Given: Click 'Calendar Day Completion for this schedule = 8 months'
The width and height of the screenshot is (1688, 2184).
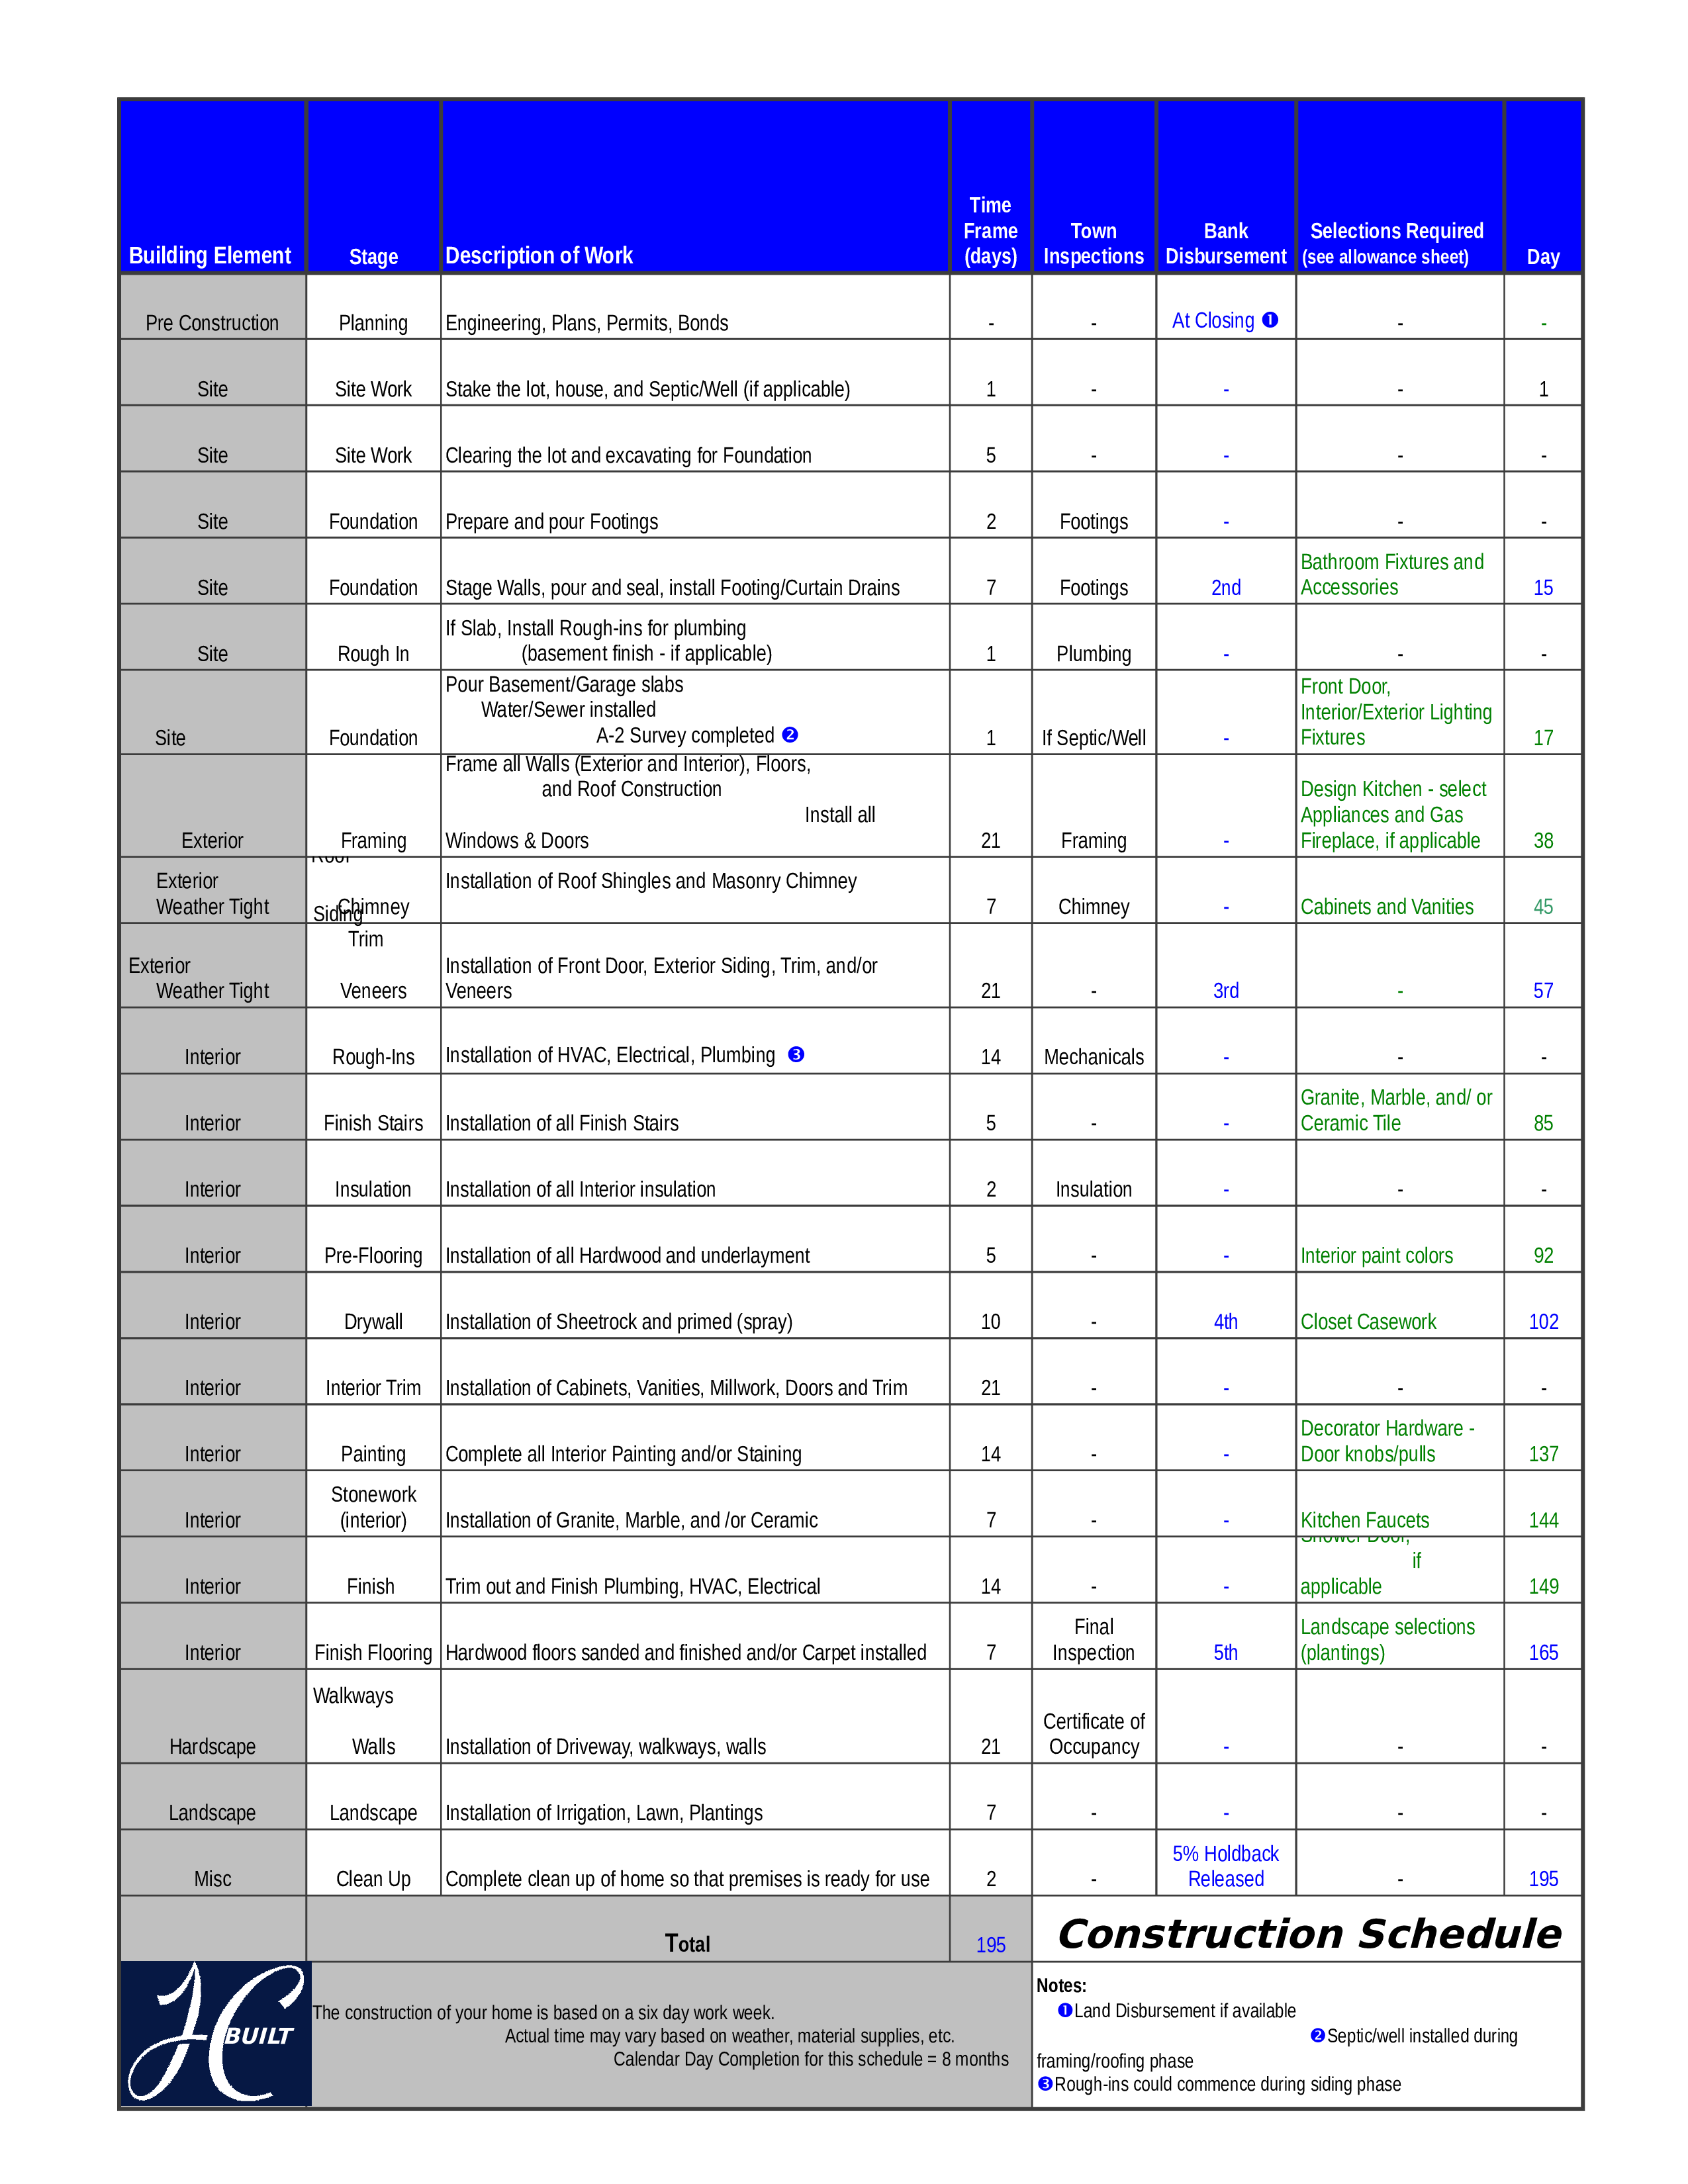Looking at the screenshot, I should point(811,2059).
